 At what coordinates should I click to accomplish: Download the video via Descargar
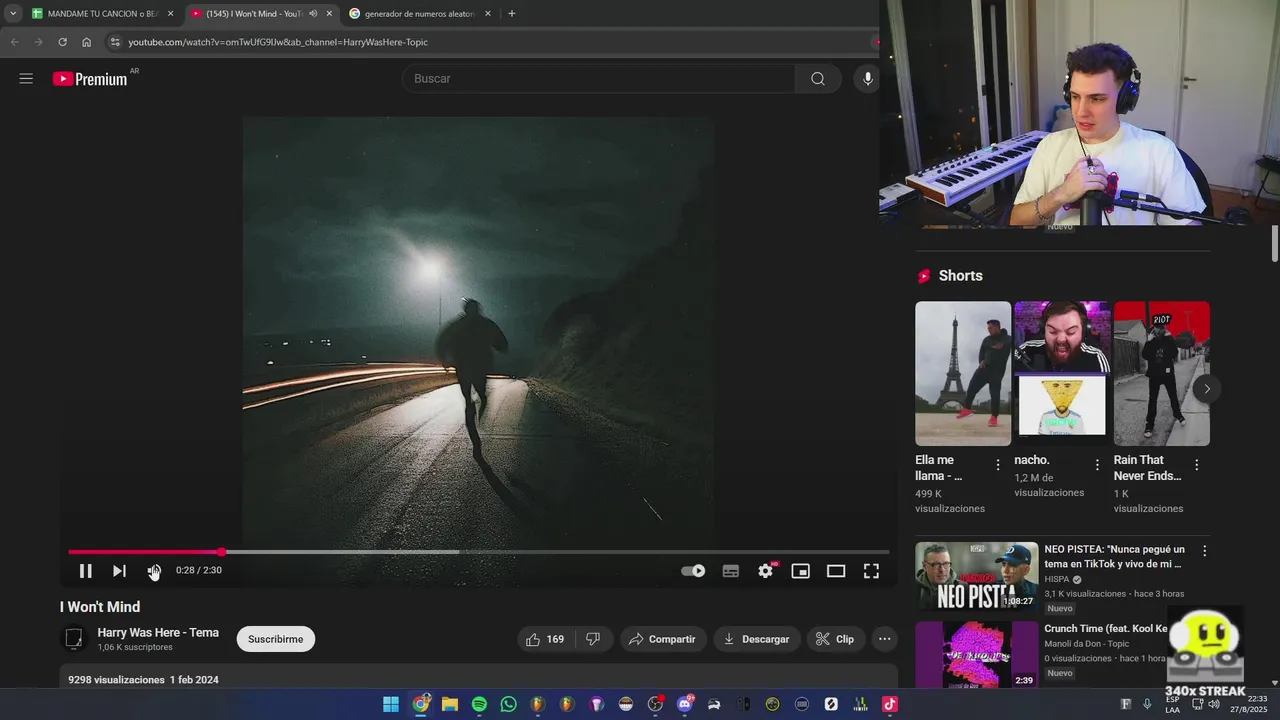coord(757,639)
